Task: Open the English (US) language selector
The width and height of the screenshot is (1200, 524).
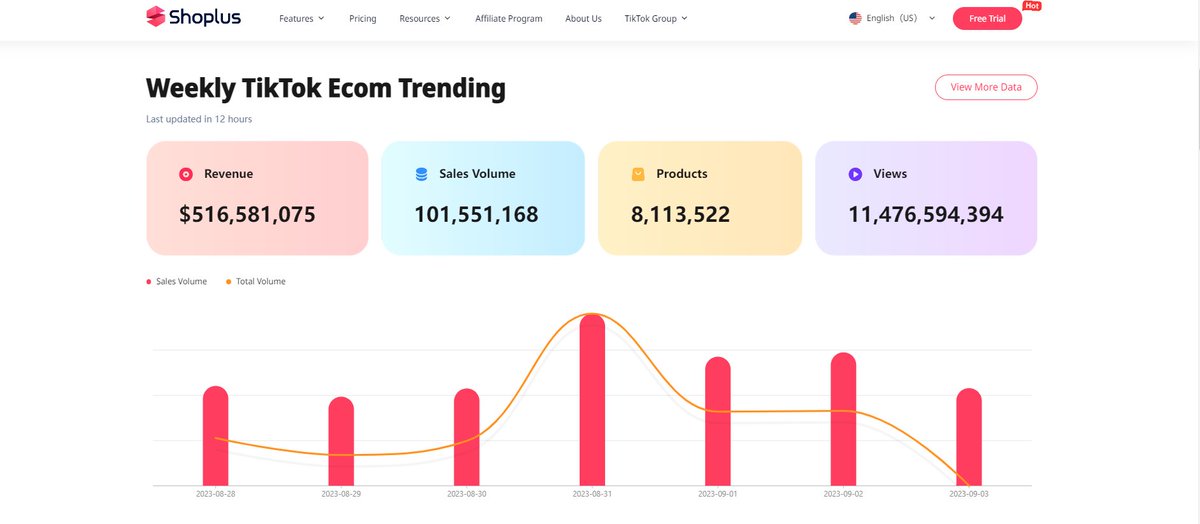Action: pos(892,18)
